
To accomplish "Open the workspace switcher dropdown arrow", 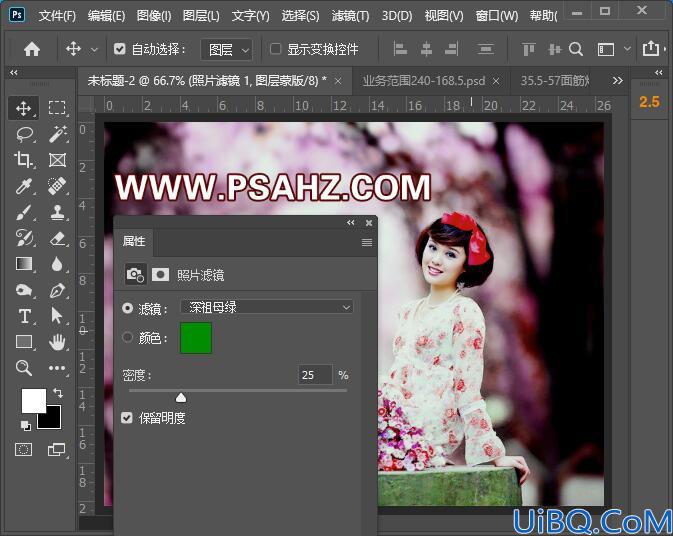I will pyautogui.click(x=627, y=49).
